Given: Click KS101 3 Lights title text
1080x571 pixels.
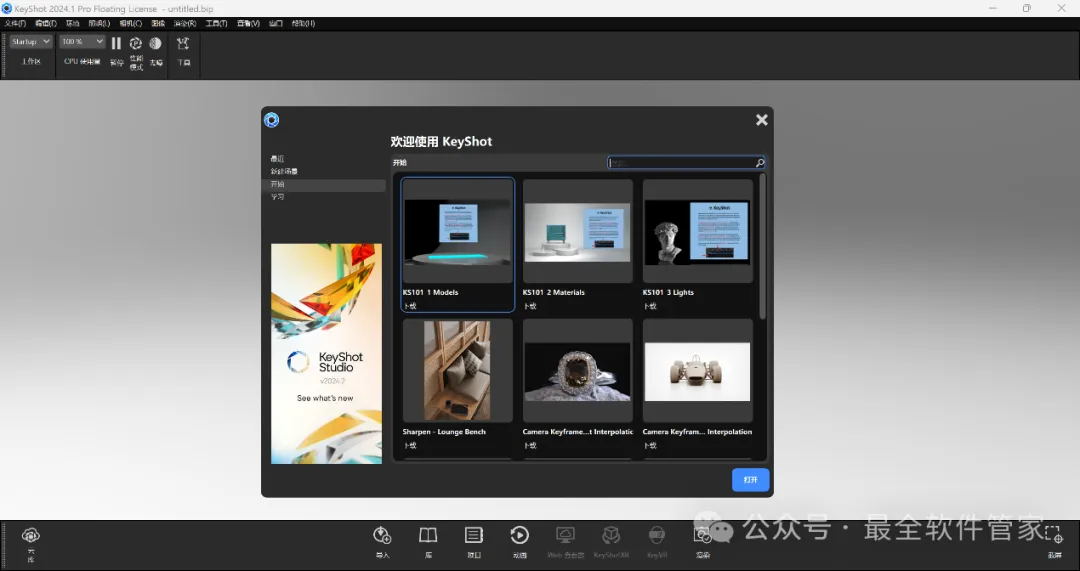Looking at the screenshot, I should point(668,293).
